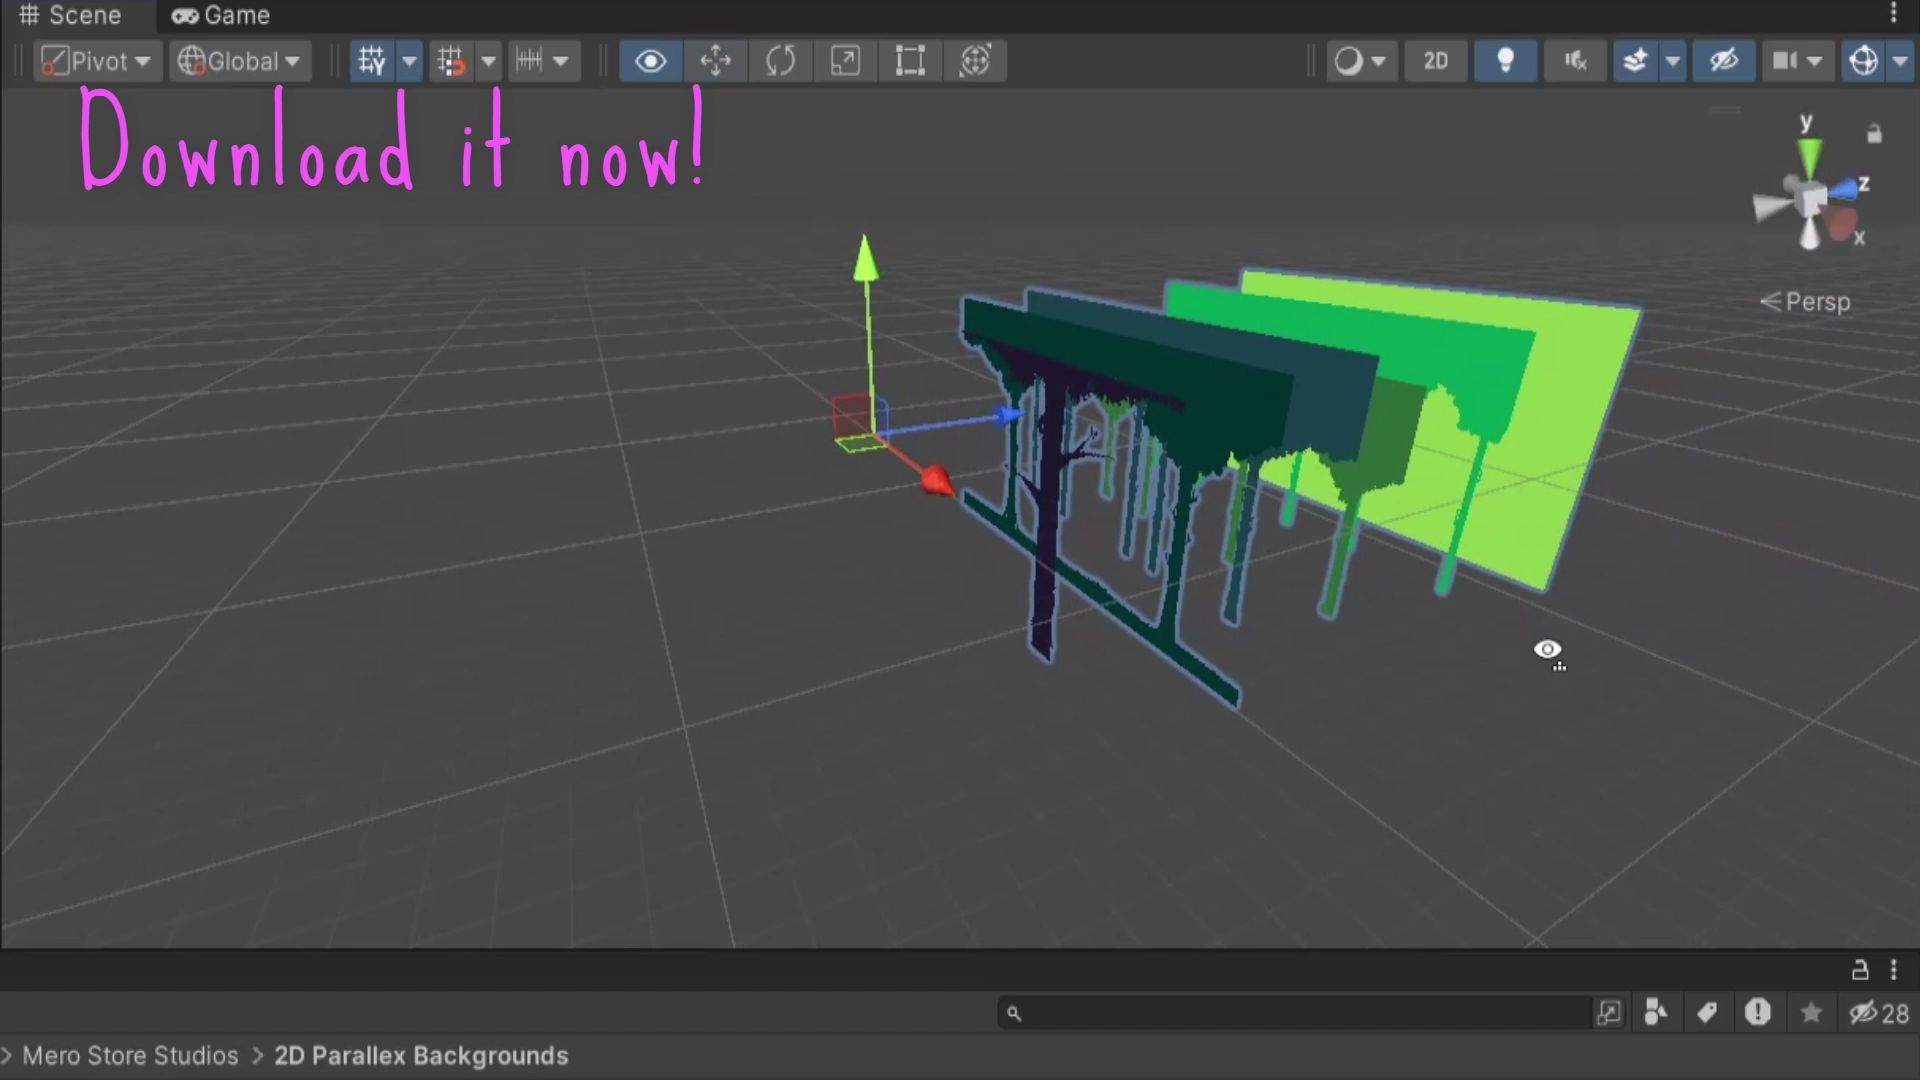1920x1080 pixels.
Task: Select the Transform tool
Action: (x=975, y=61)
